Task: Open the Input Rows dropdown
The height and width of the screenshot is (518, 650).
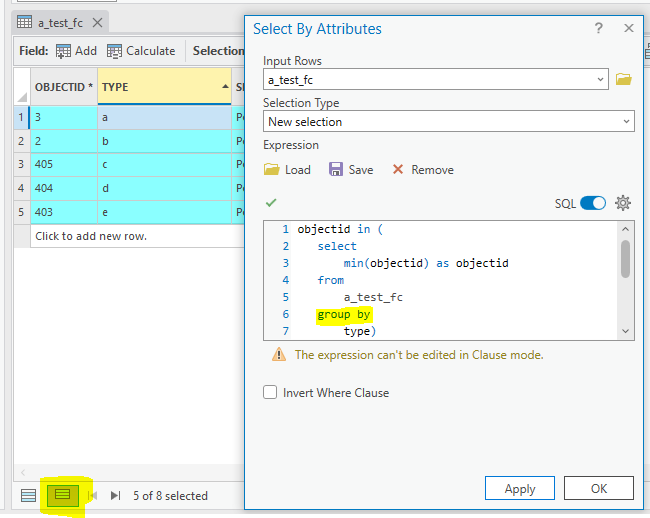Action: point(600,79)
